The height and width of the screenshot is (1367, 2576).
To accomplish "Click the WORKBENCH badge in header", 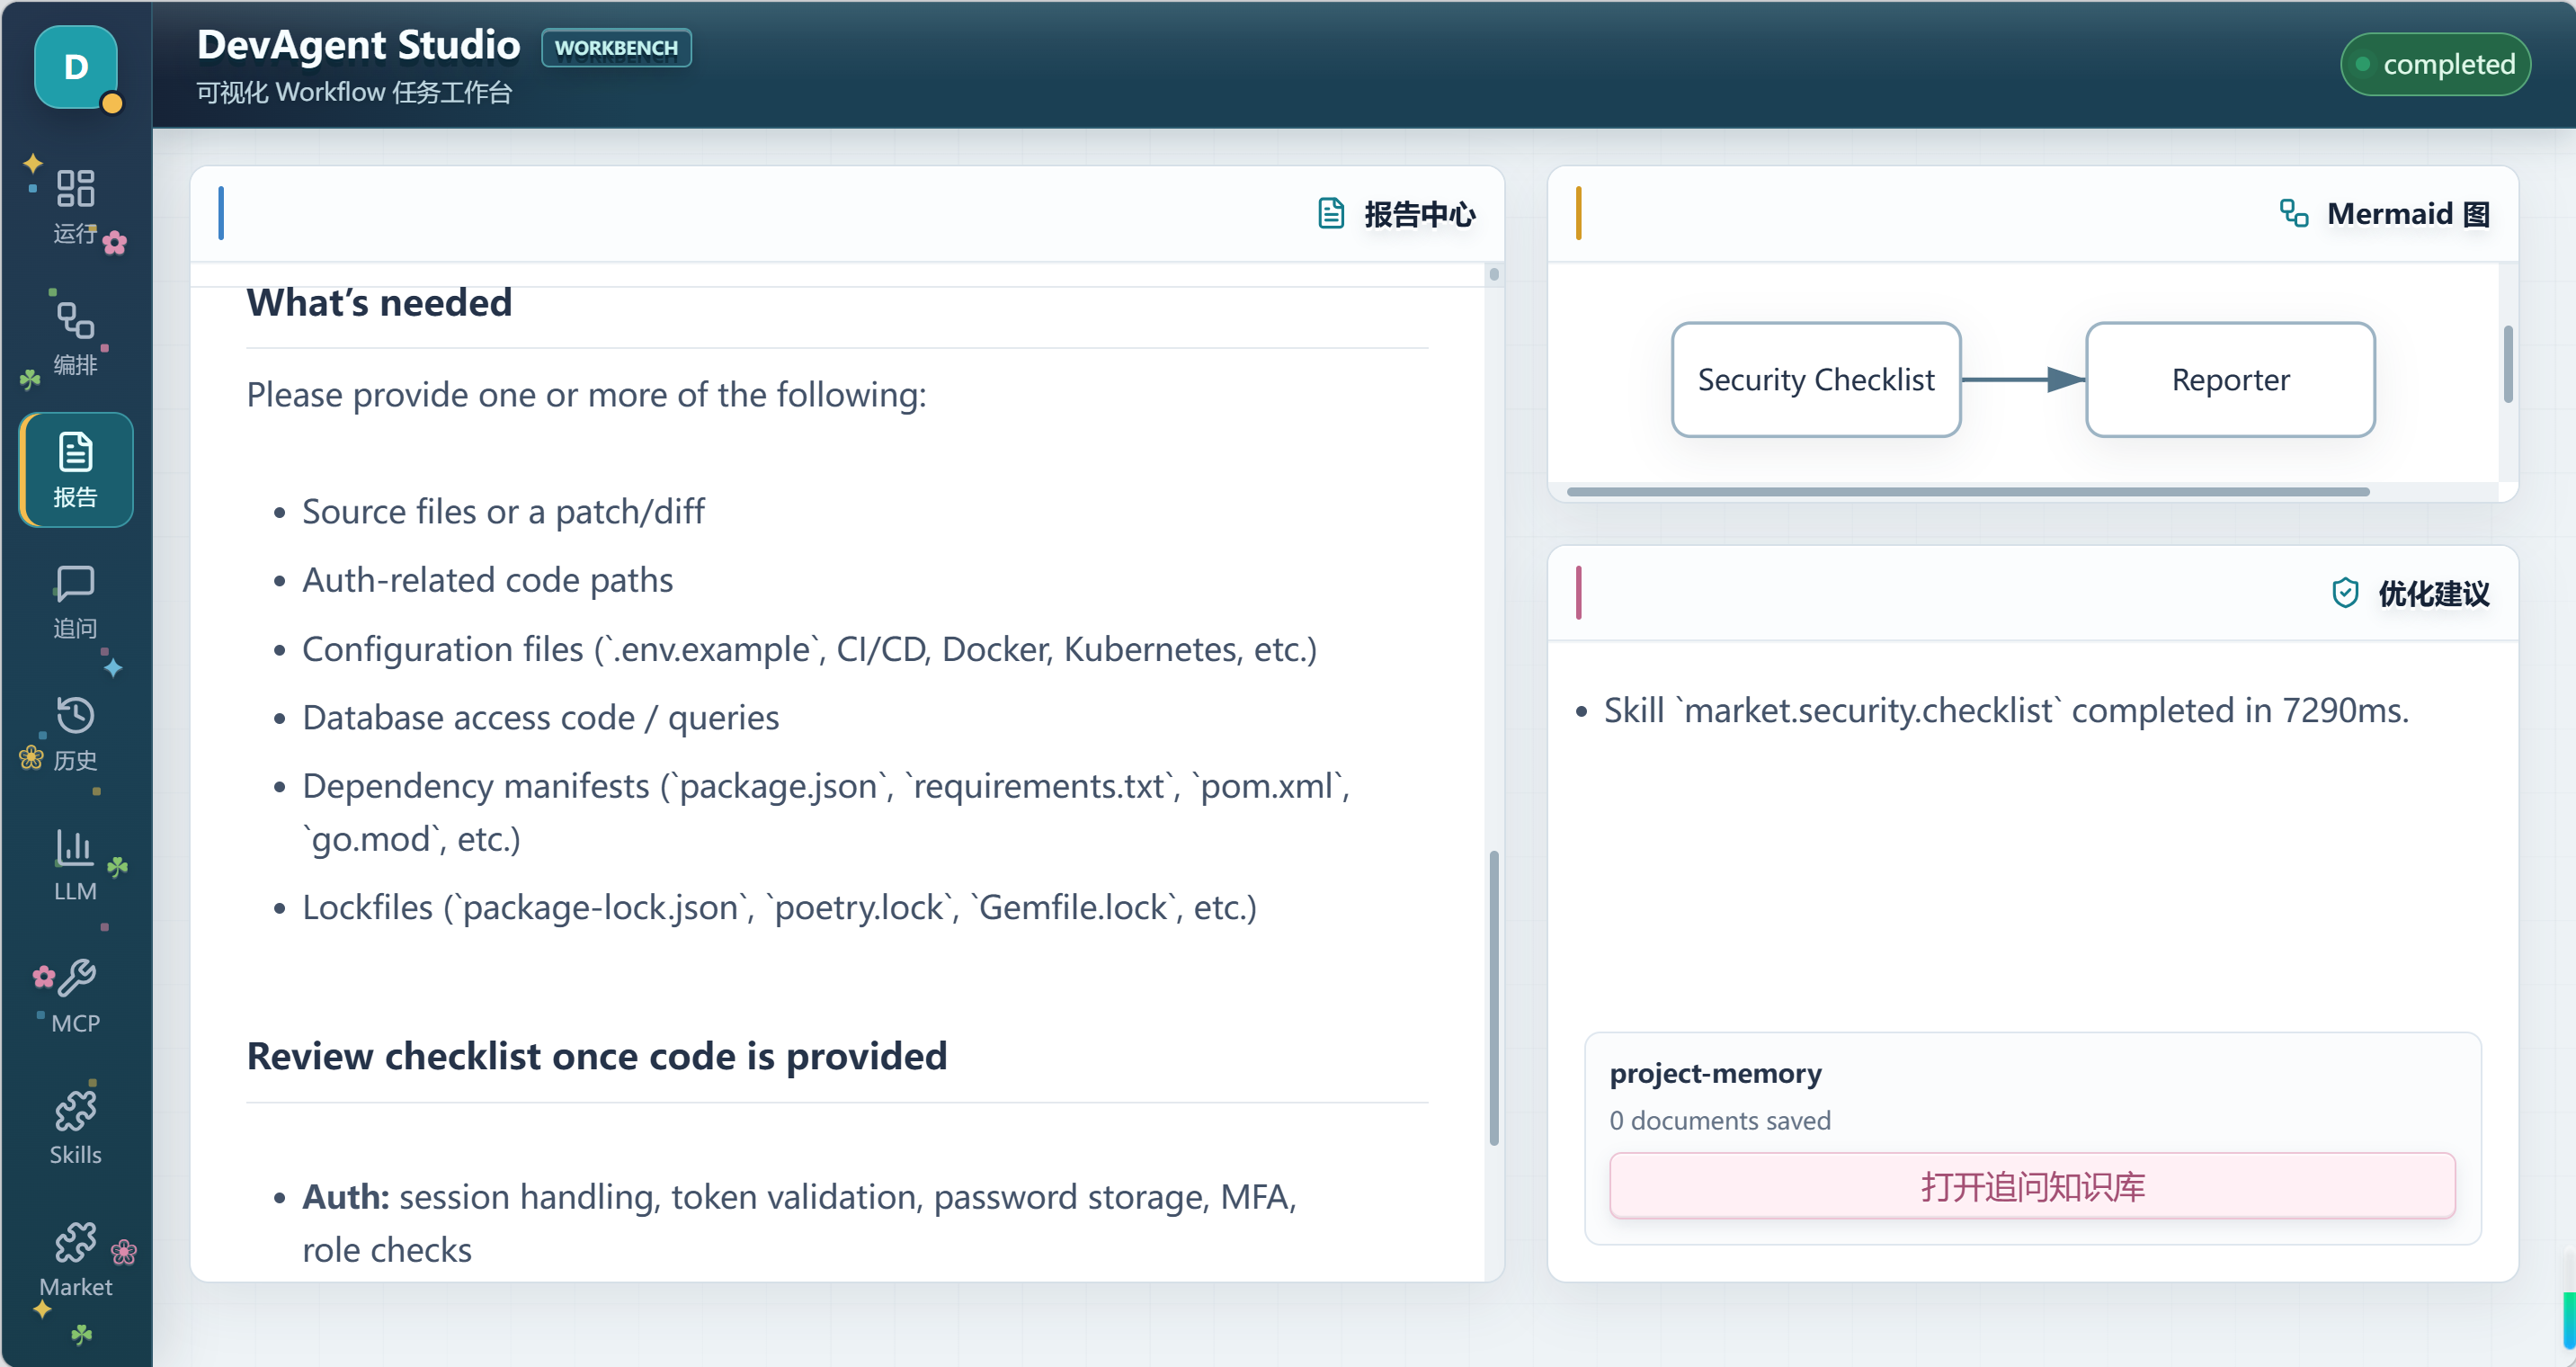I will click(616, 47).
